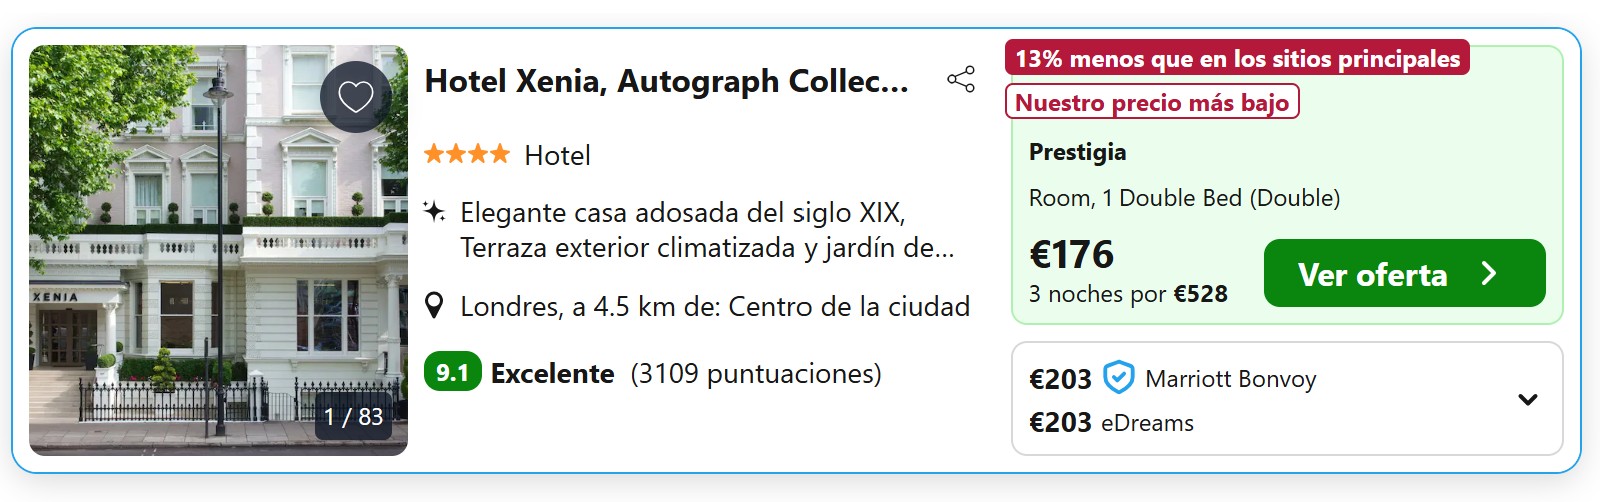This screenshot has width=1600, height=502.
Task: Click the 1 / 83 photo counter
Action: point(354,416)
